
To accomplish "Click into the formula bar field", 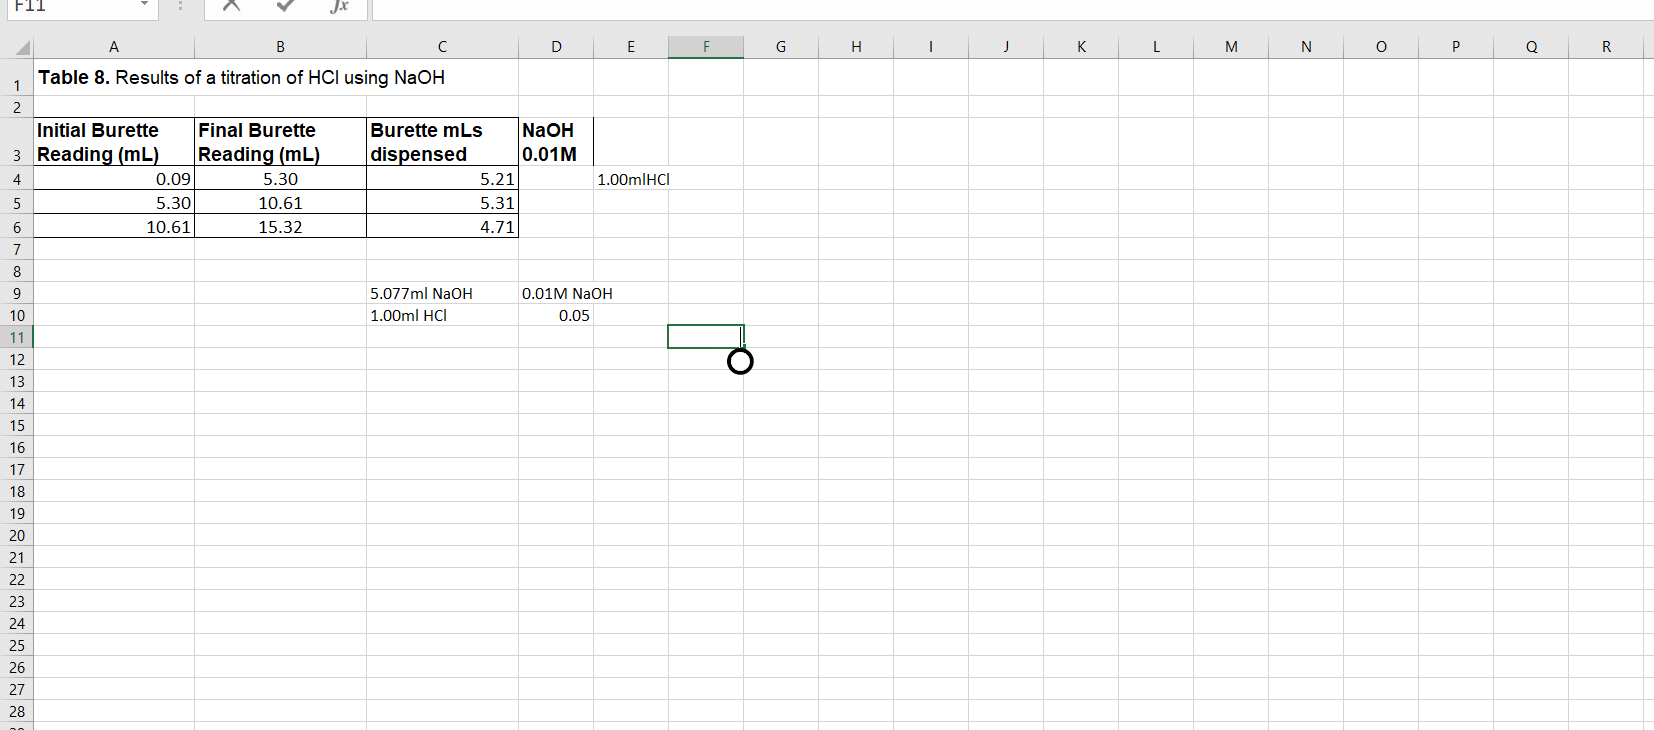I will [1012, 8].
